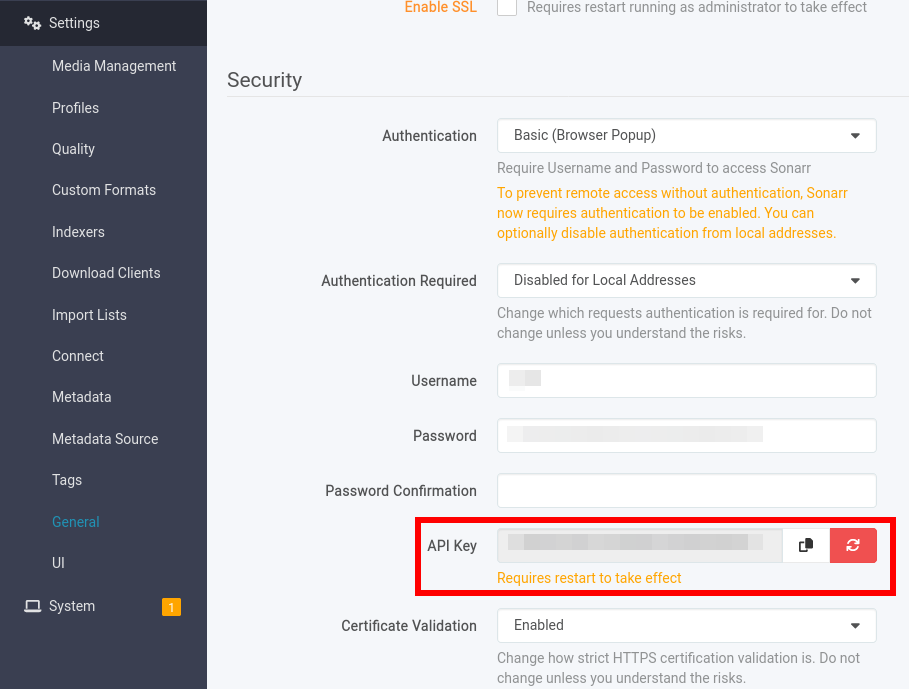The height and width of the screenshot is (689, 909).
Task: Open the Authentication dropdown
Action: pyautogui.click(x=686, y=135)
